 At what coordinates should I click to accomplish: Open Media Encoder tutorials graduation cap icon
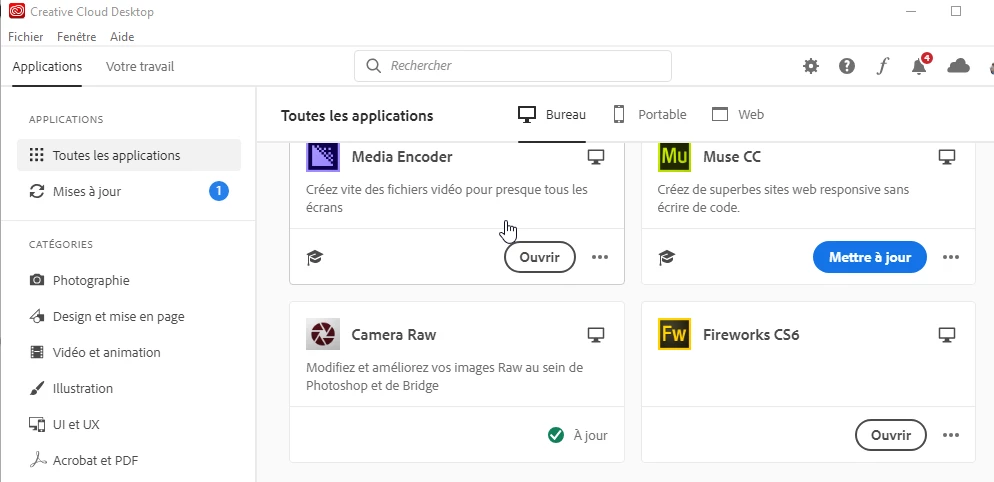tap(314, 257)
